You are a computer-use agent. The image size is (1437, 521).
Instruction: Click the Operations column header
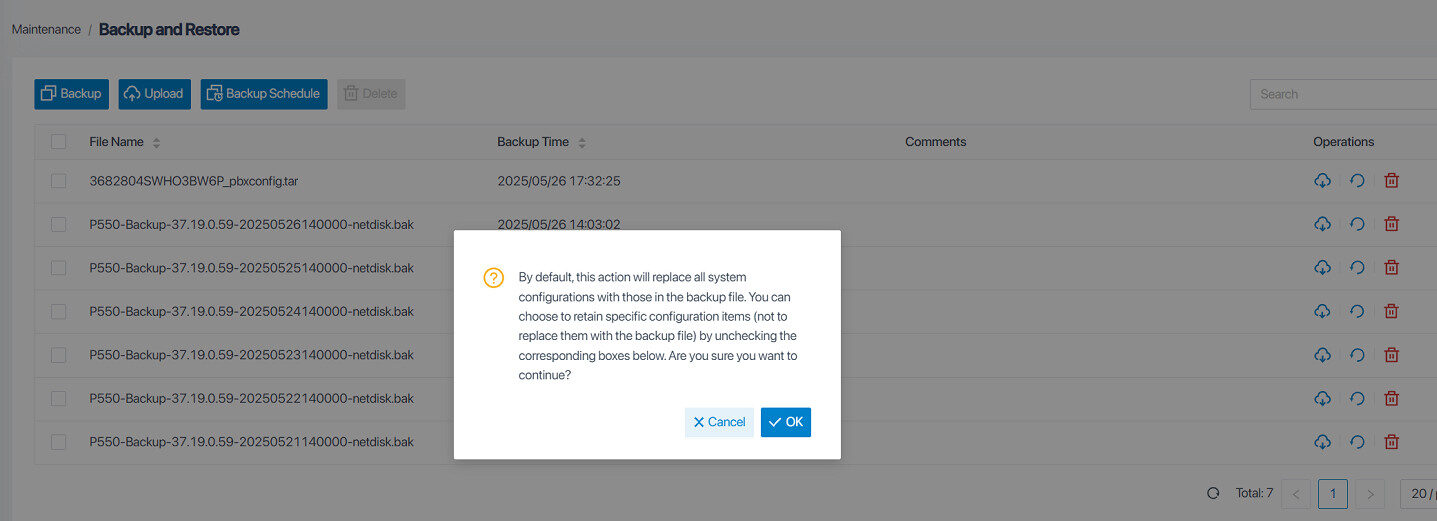1344,142
